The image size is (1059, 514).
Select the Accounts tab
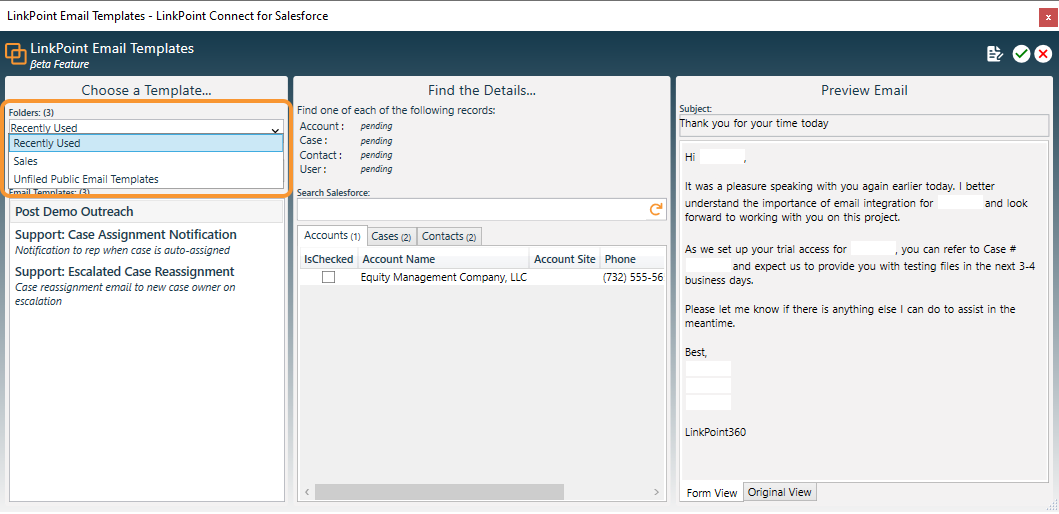tap(332, 236)
